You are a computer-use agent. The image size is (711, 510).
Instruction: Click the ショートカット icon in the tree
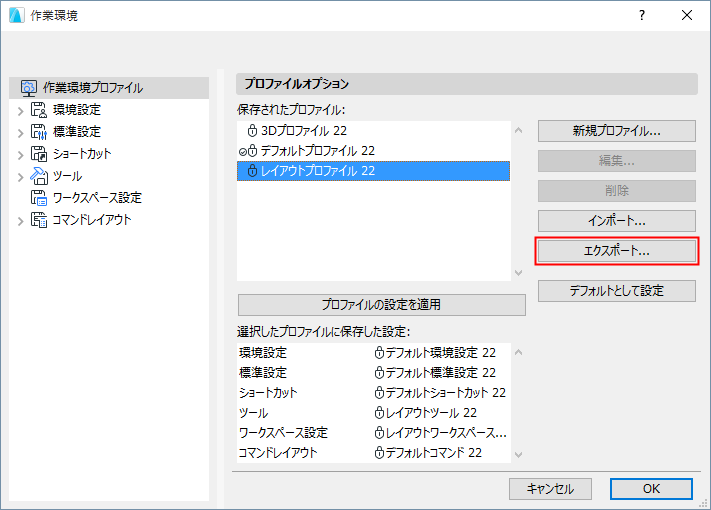tap(39, 154)
